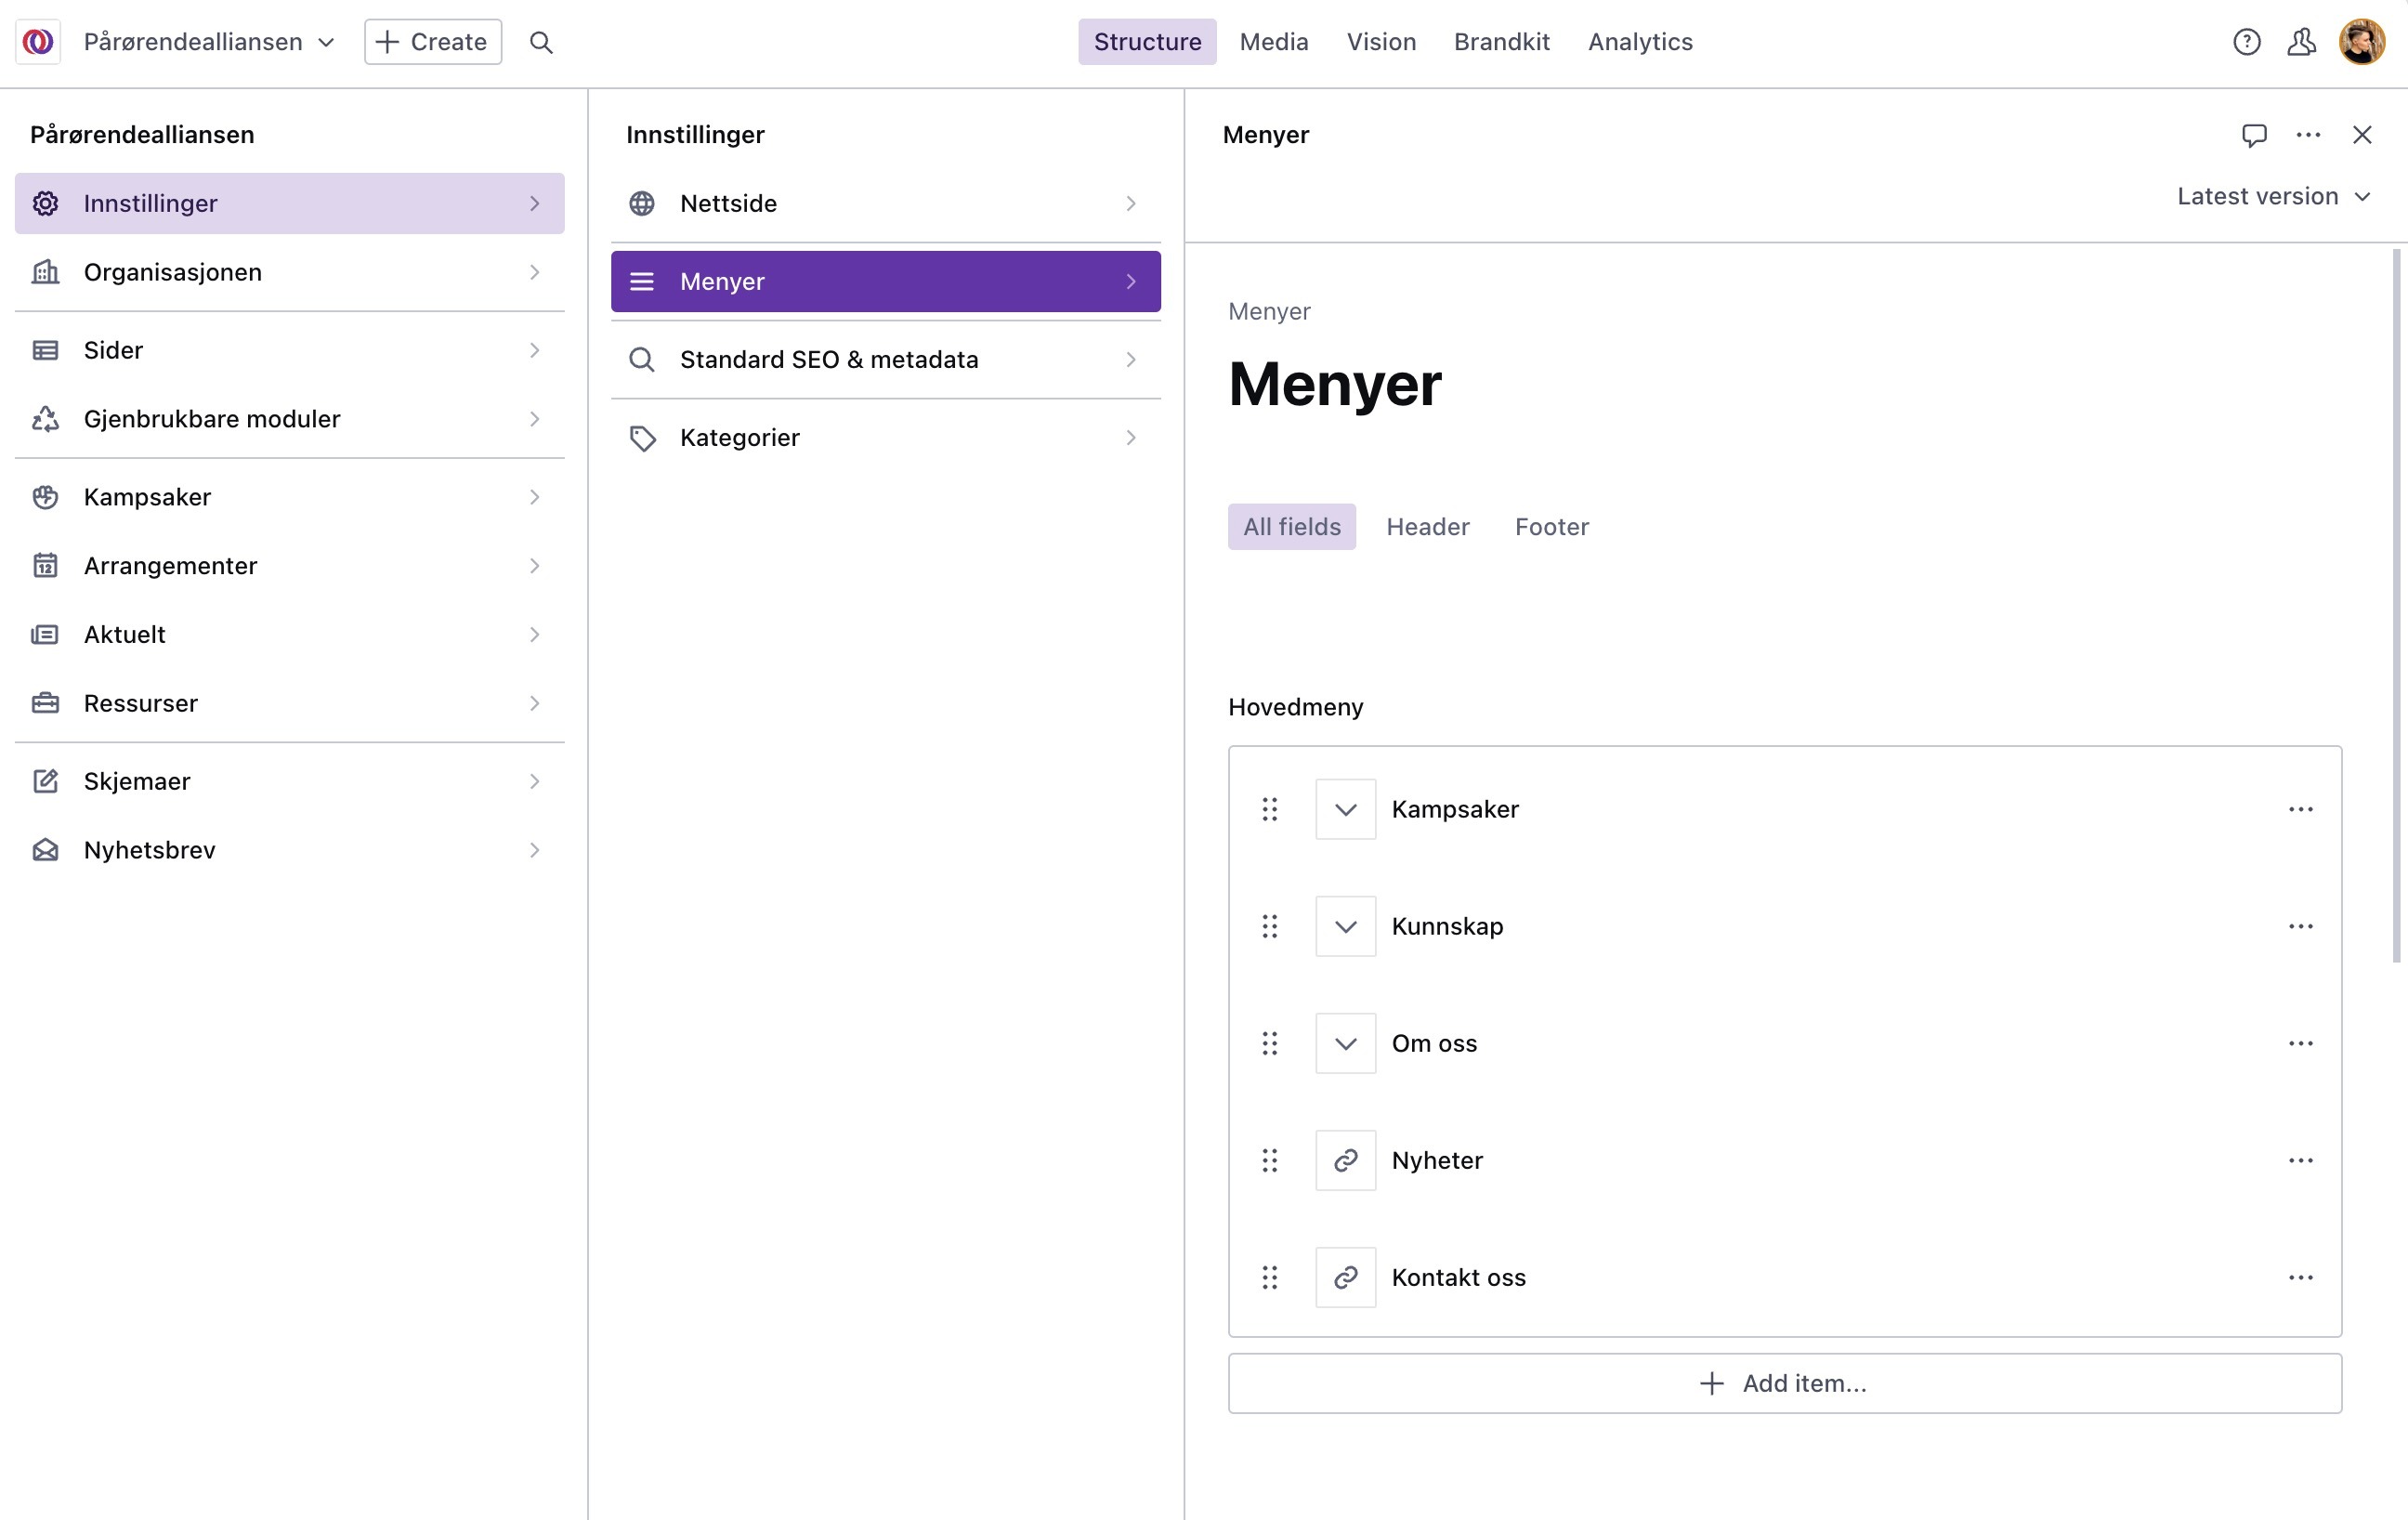Grab the drag handle of Om oss row
This screenshot has width=2408, height=1520.
tap(1269, 1043)
